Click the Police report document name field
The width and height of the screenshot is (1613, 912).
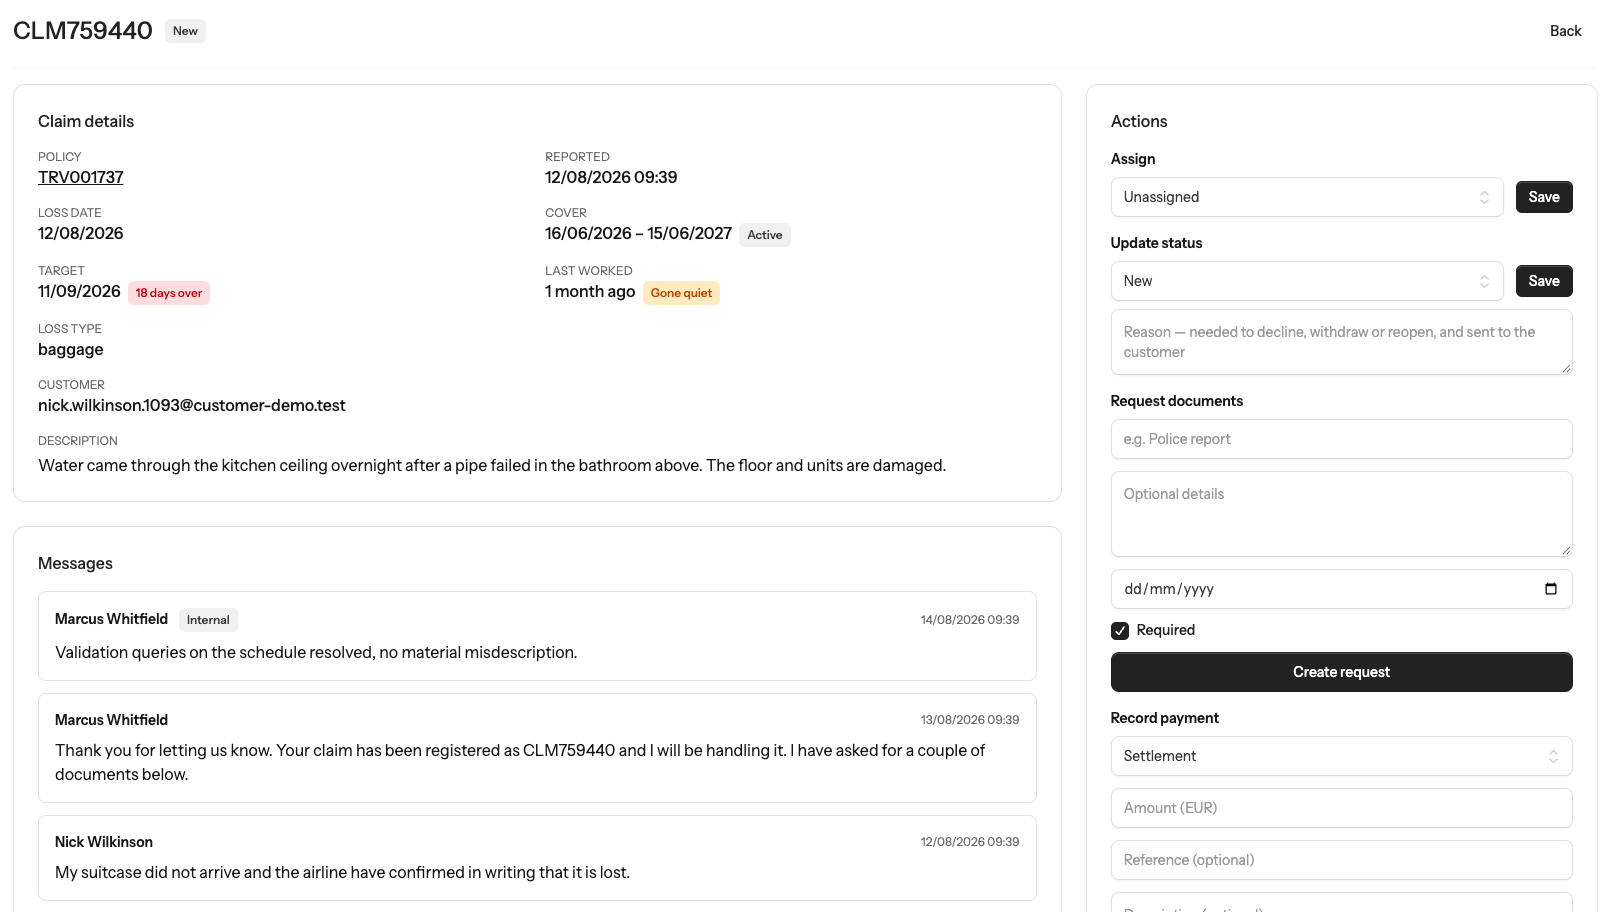pos(1341,439)
